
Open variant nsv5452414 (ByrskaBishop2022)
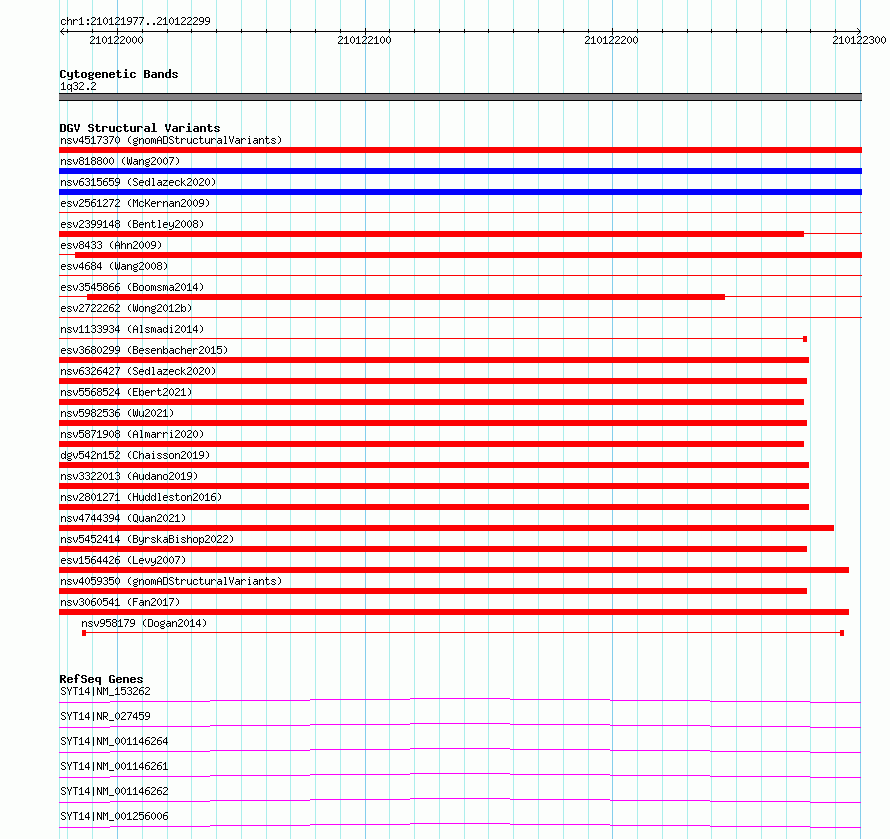click(147, 539)
